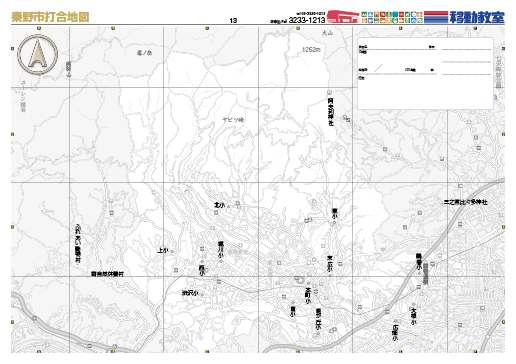Click the page number 13 in header
Screen dimensions: 516x364
pos(233,20)
